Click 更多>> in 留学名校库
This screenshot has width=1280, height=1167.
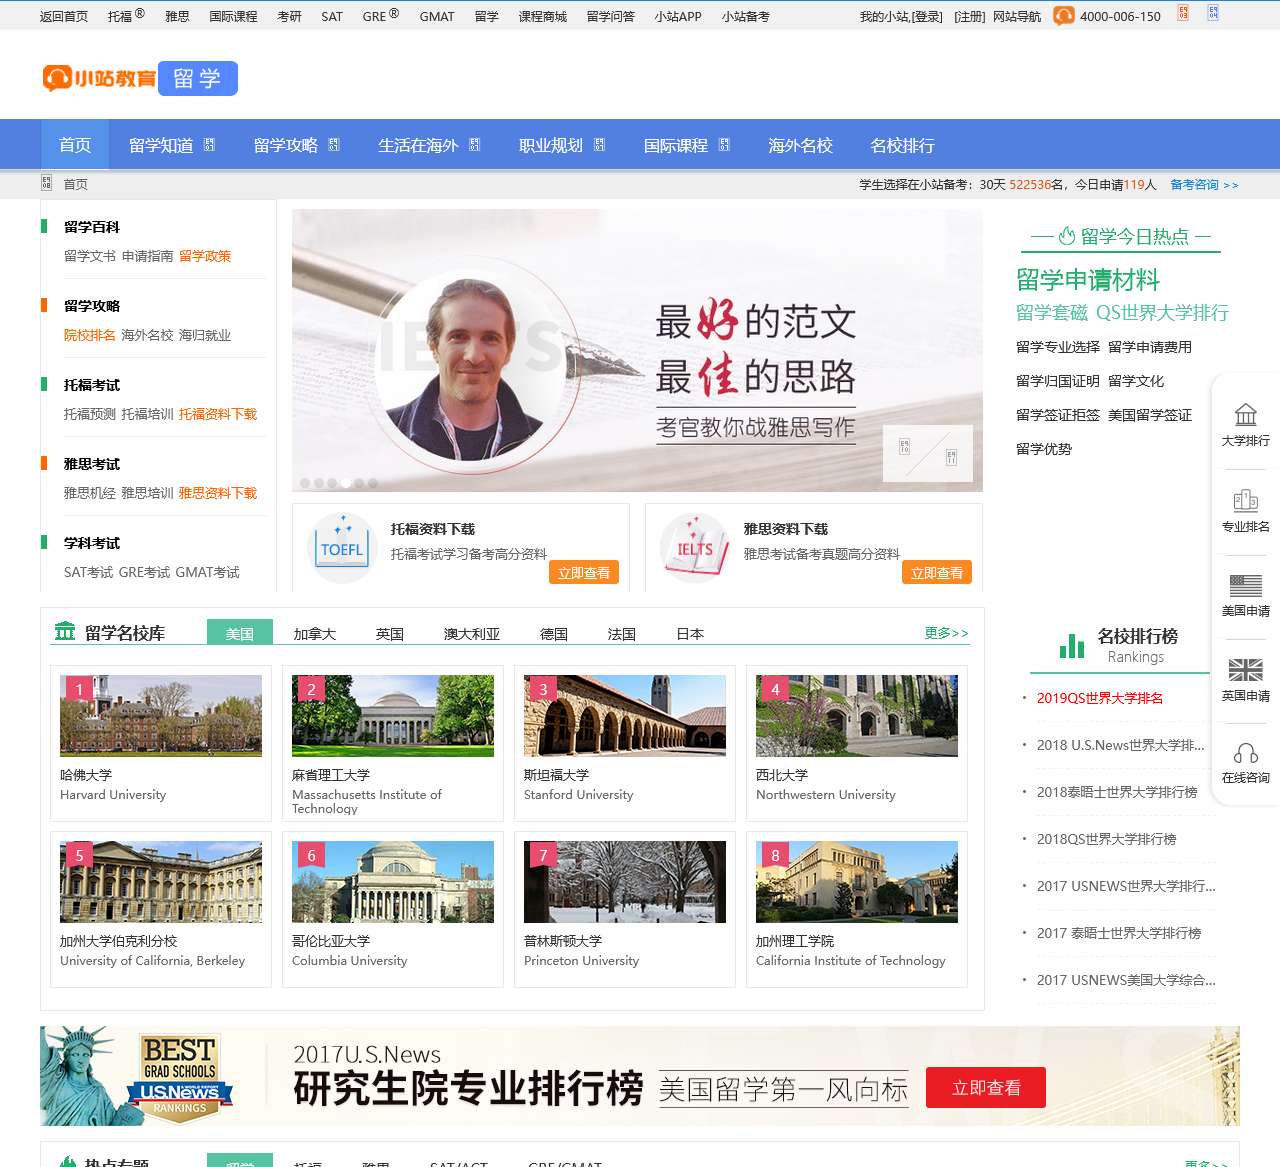click(946, 632)
